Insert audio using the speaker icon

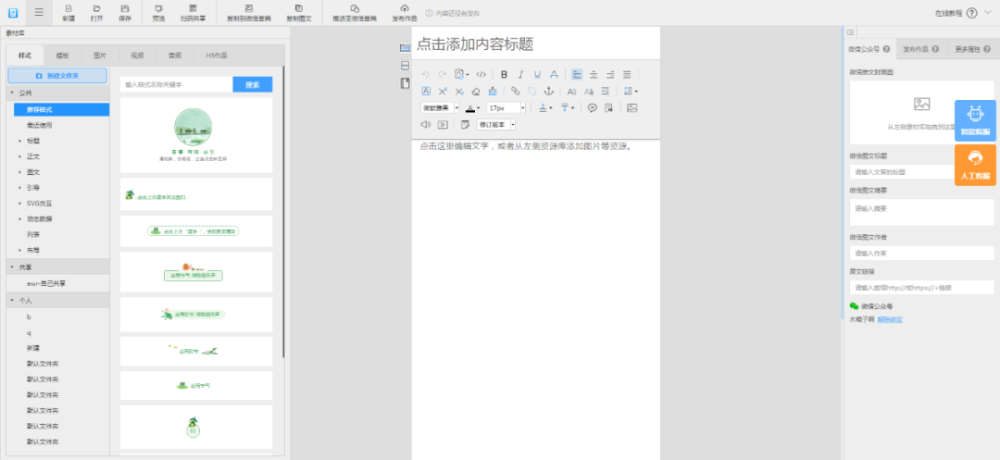tap(426, 124)
